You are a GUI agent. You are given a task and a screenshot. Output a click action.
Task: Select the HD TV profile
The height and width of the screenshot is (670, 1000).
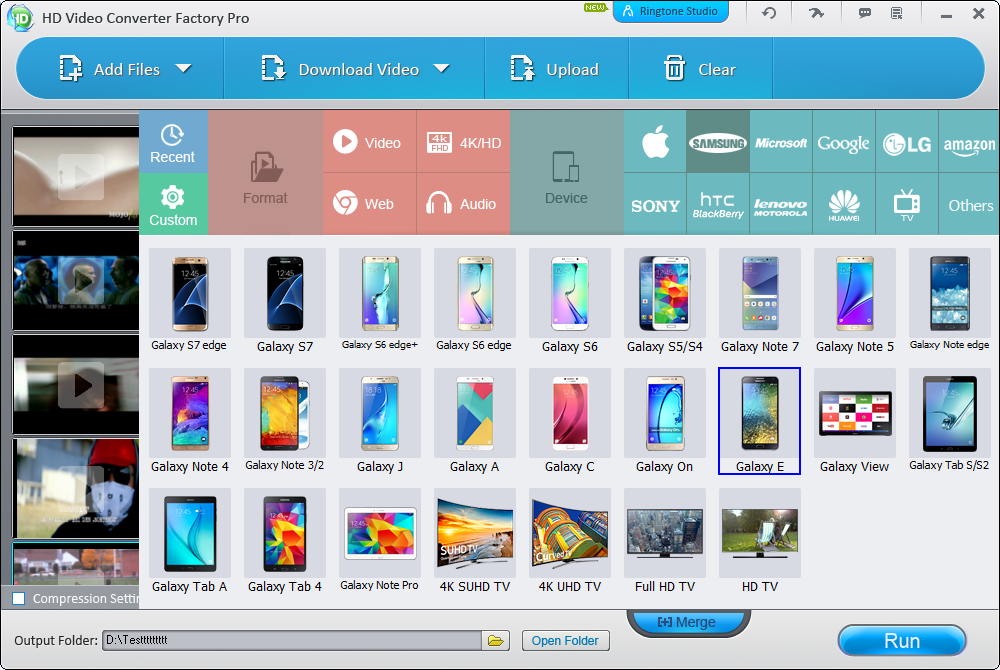pos(760,541)
